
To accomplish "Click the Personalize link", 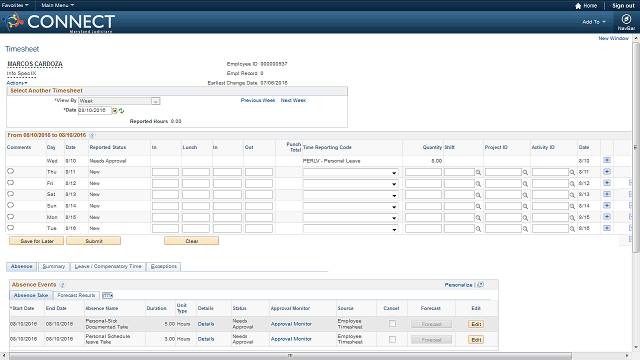I will tap(458, 285).
